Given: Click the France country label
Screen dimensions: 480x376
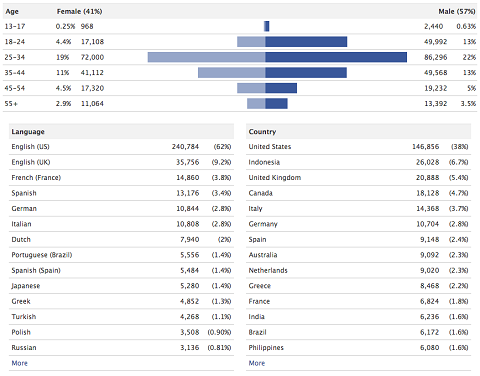Looking at the screenshot, I should click(259, 301).
